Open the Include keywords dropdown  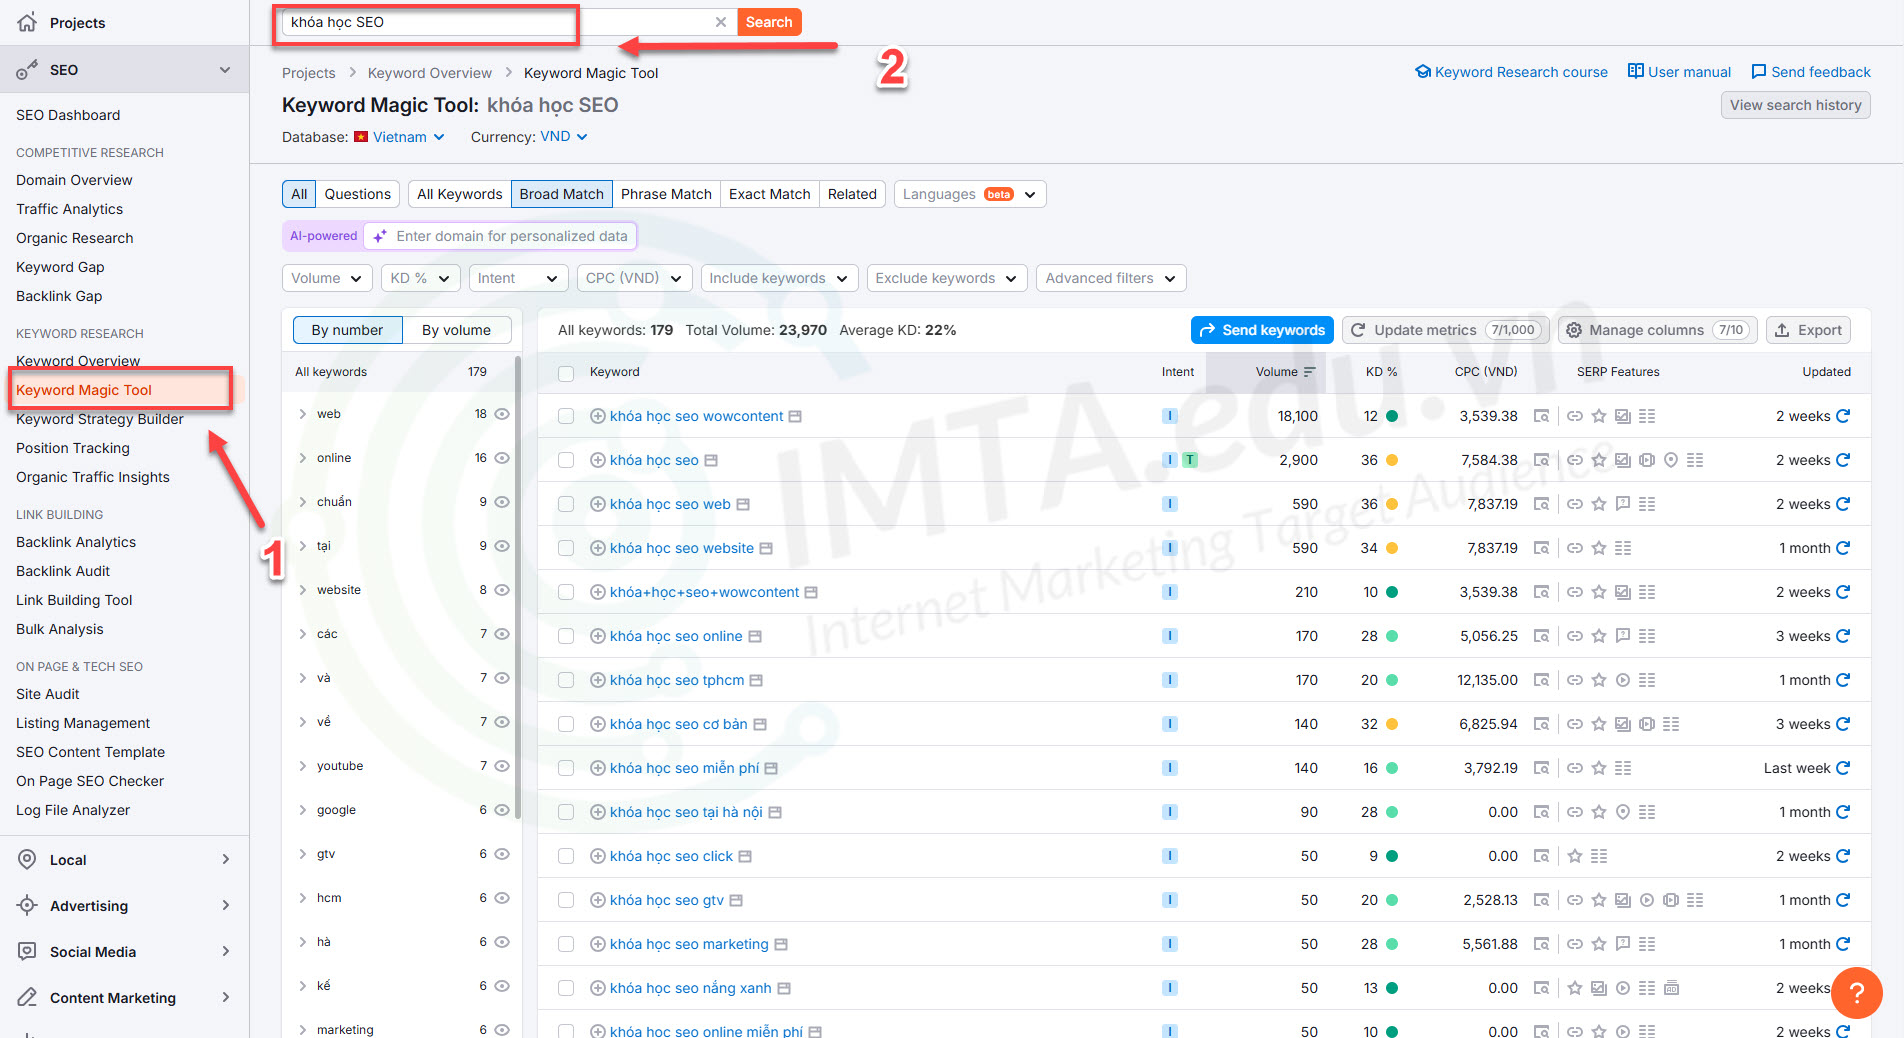point(779,278)
